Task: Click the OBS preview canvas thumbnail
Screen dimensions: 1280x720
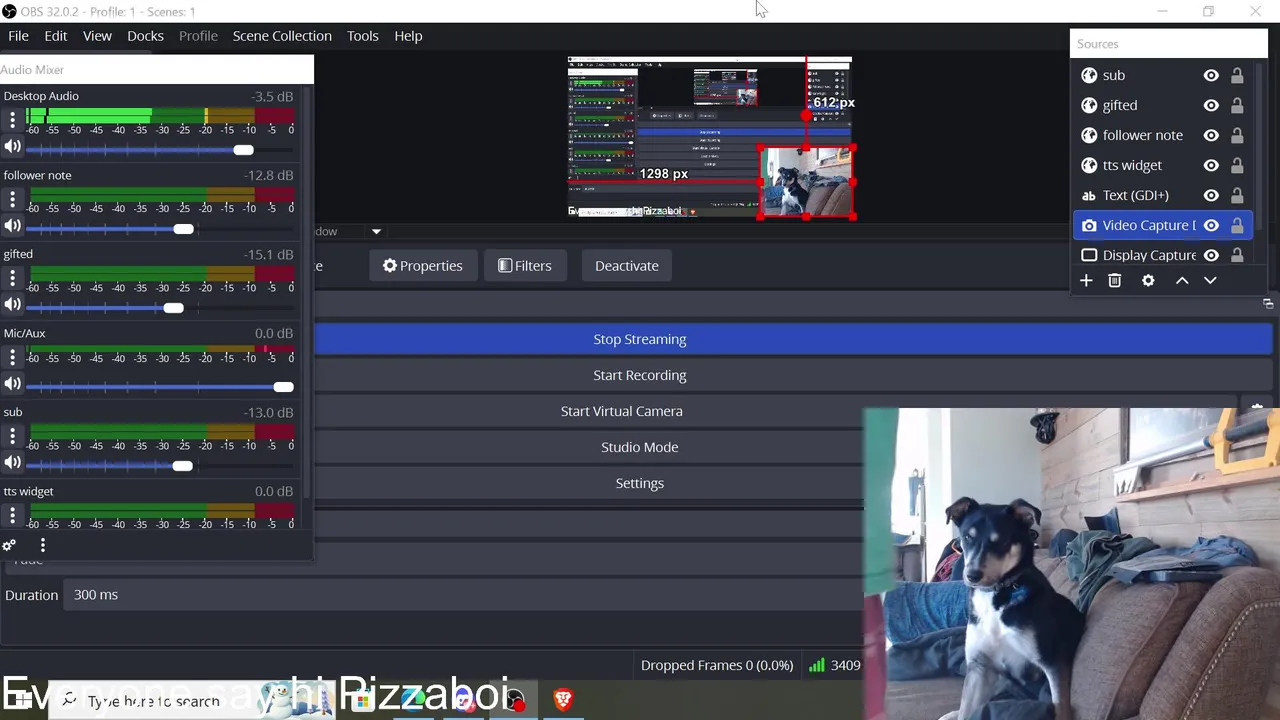Action: pos(710,138)
